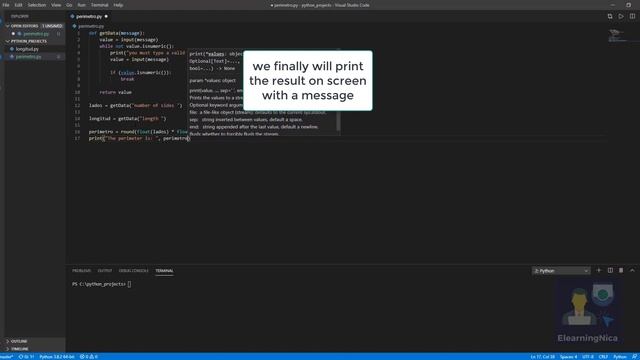Change end of line sequence 'CRLF'
Viewport: 640px width, 360px height.
[x=603, y=357]
